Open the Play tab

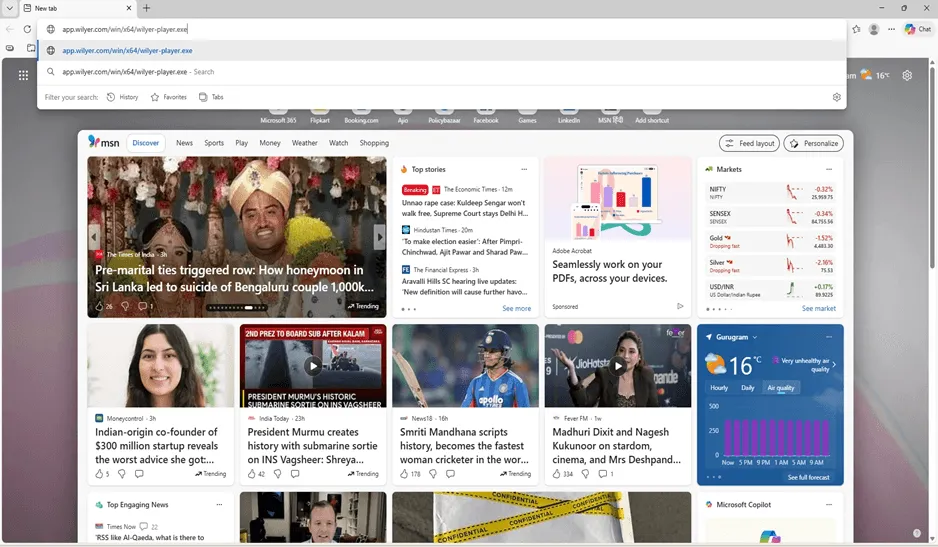[x=242, y=143]
